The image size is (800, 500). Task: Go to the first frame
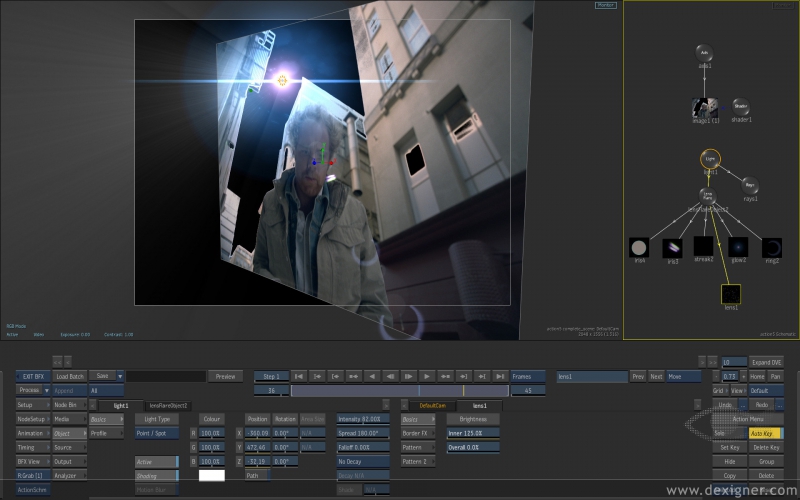tap(298, 377)
